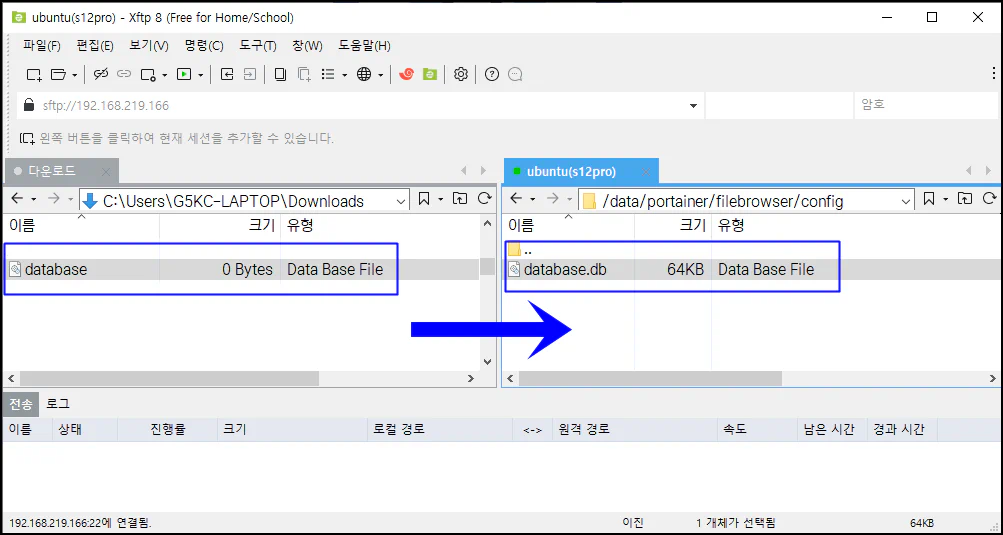Refresh the local Downloads pane
Viewport: 1003px width, 535px height.
click(485, 199)
